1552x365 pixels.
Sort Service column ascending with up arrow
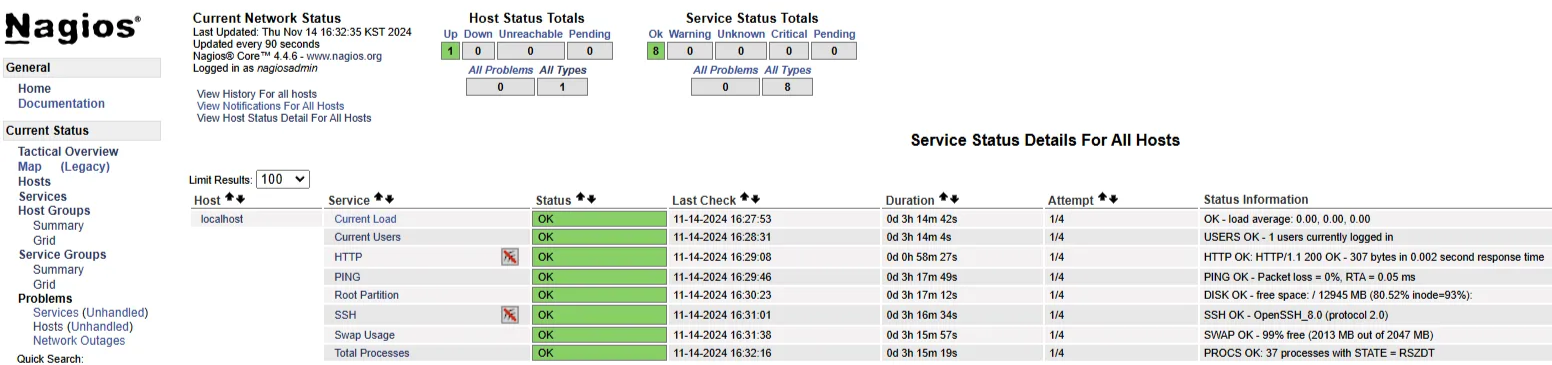pos(378,199)
